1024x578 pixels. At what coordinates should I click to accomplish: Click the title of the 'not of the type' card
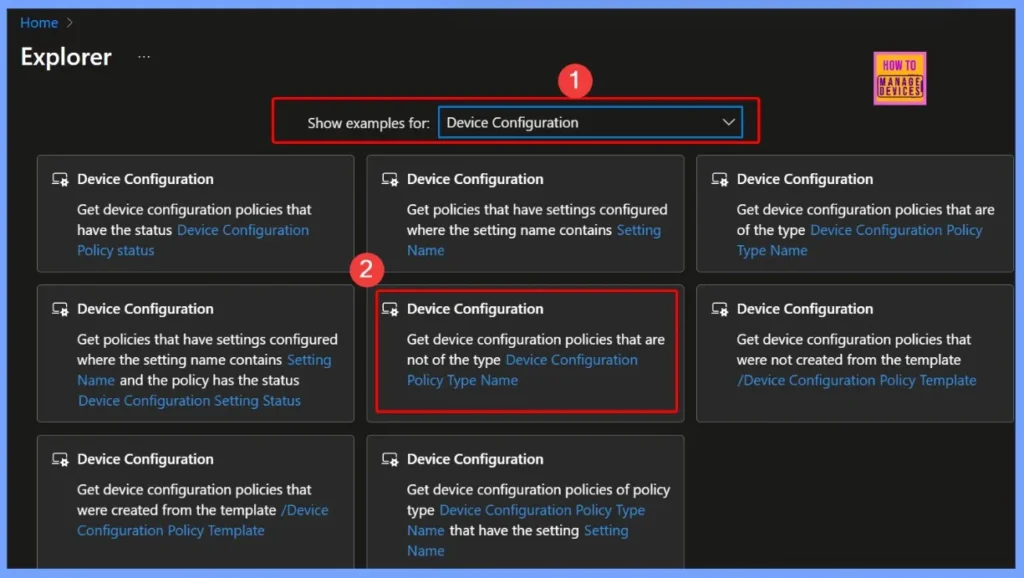[475, 309]
